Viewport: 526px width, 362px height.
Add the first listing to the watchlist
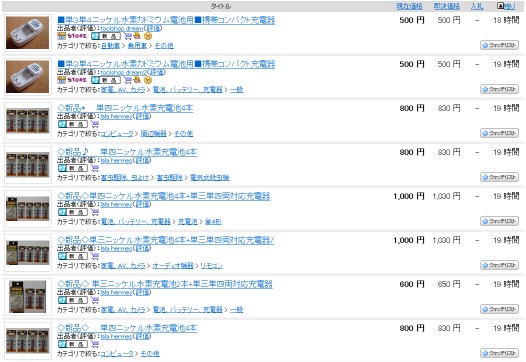click(x=499, y=45)
